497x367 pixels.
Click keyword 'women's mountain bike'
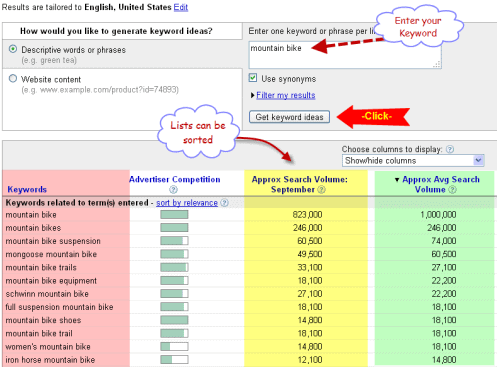click(x=48, y=347)
